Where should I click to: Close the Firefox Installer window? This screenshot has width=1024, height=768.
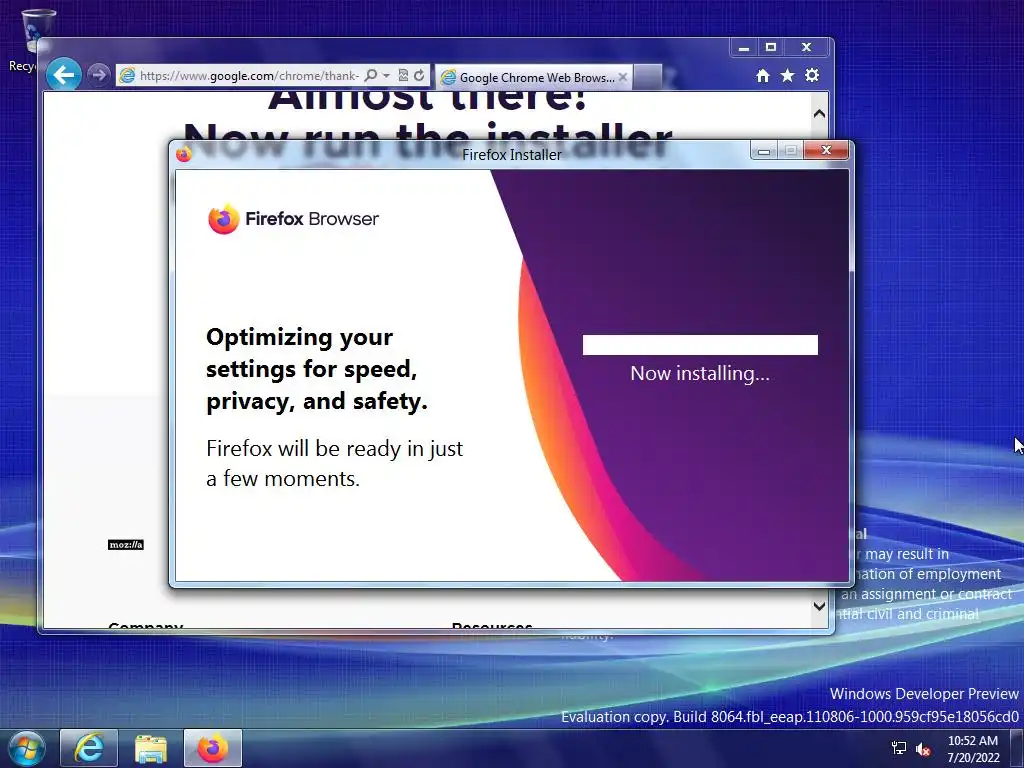click(826, 151)
